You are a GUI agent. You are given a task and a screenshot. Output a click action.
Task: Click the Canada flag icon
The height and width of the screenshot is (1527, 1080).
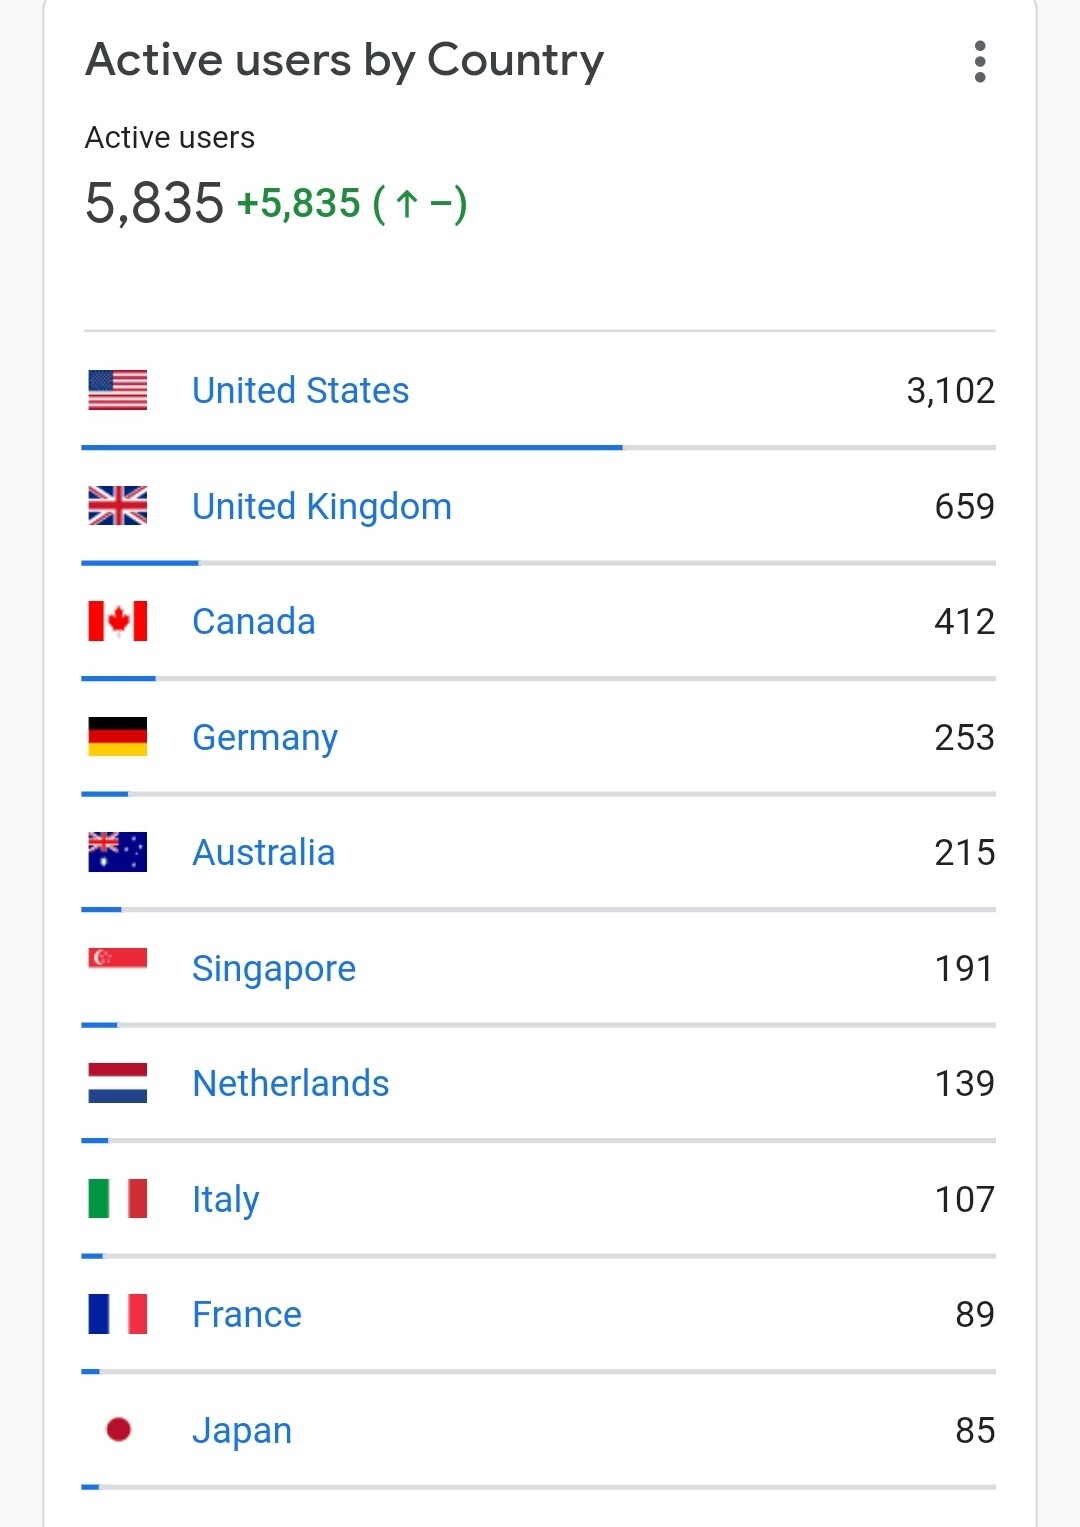click(118, 621)
